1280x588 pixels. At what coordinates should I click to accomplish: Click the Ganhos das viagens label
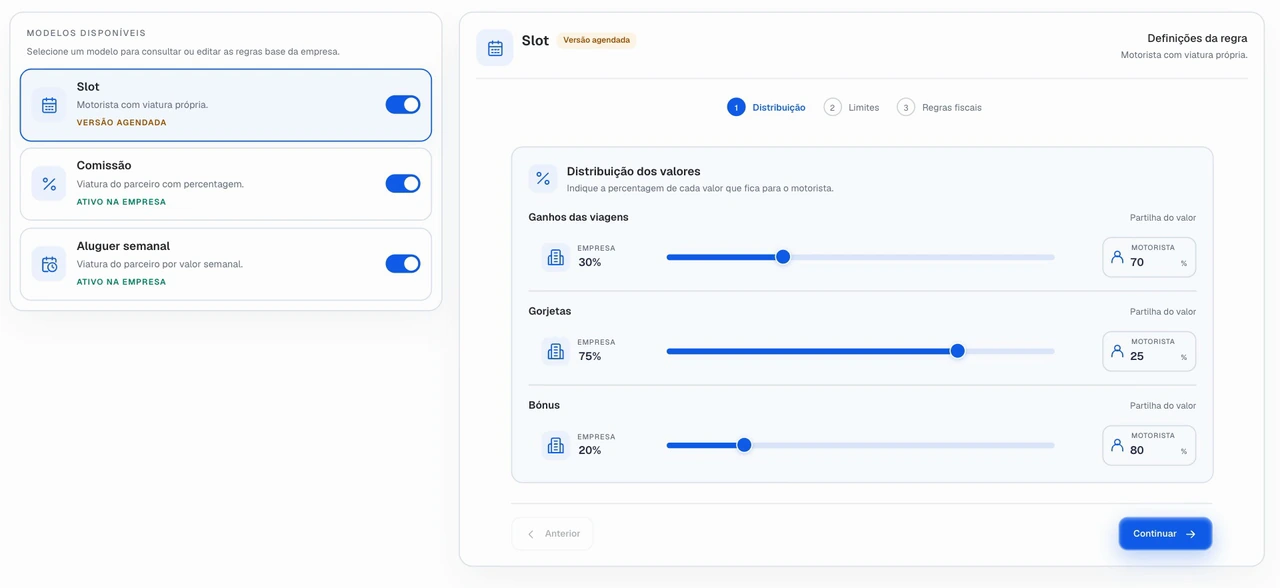[x=578, y=217]
